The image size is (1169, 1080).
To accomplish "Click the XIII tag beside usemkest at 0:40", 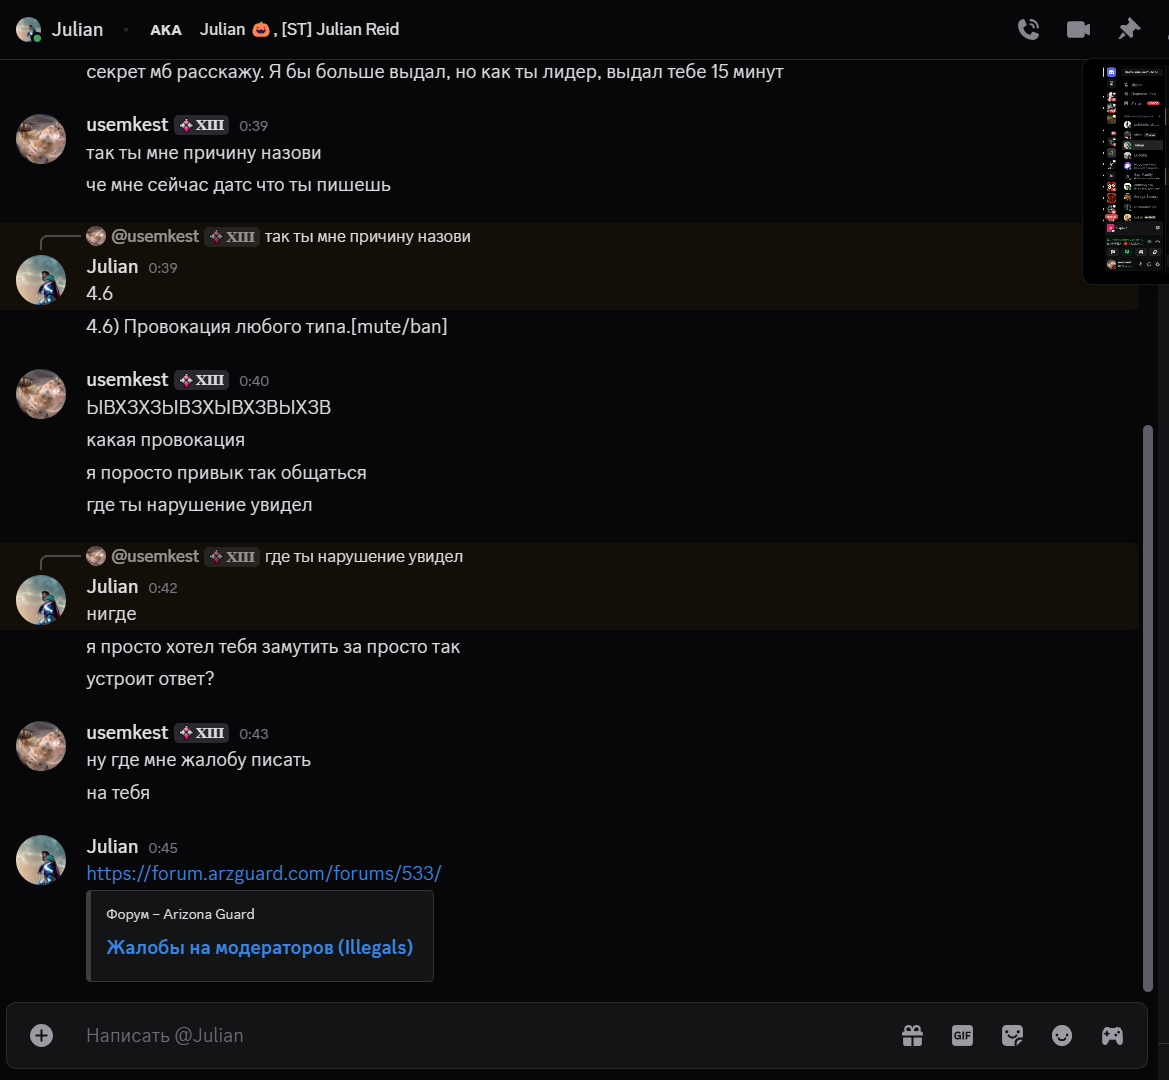I will [202, 380].
